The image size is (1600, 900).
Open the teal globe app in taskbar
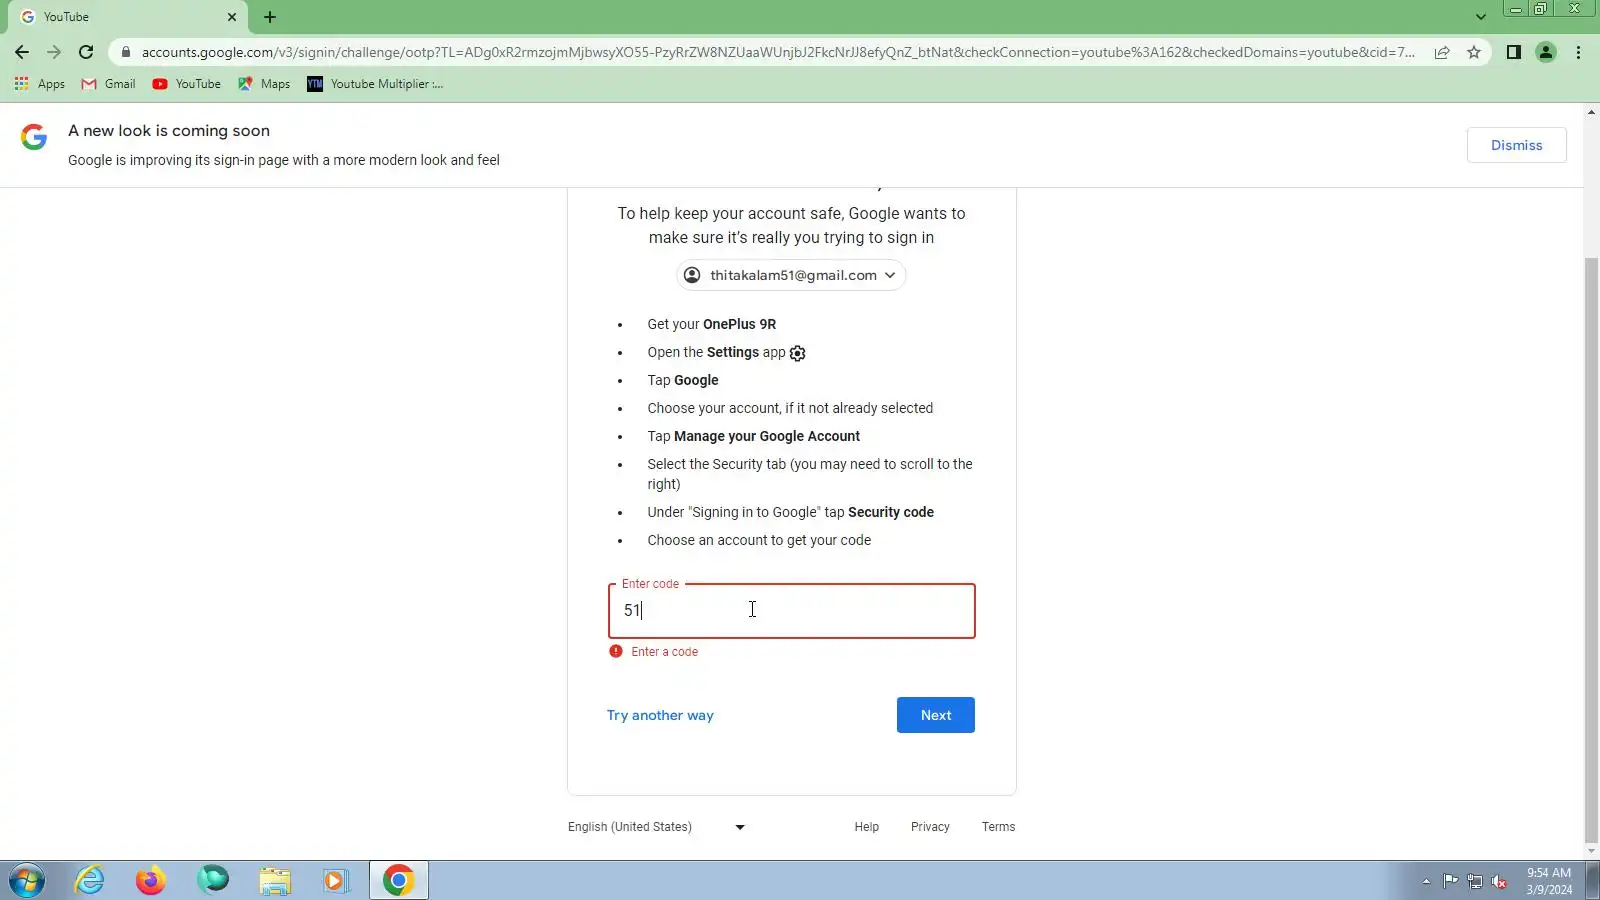pos(213,881)
